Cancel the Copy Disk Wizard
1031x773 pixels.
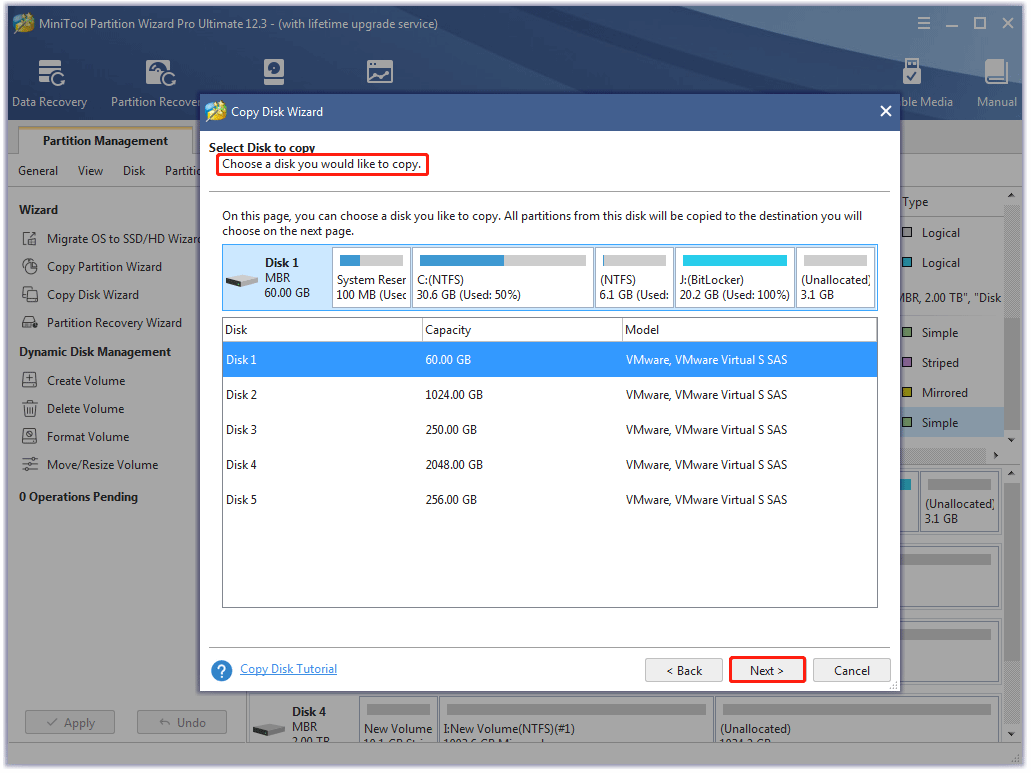851,670
